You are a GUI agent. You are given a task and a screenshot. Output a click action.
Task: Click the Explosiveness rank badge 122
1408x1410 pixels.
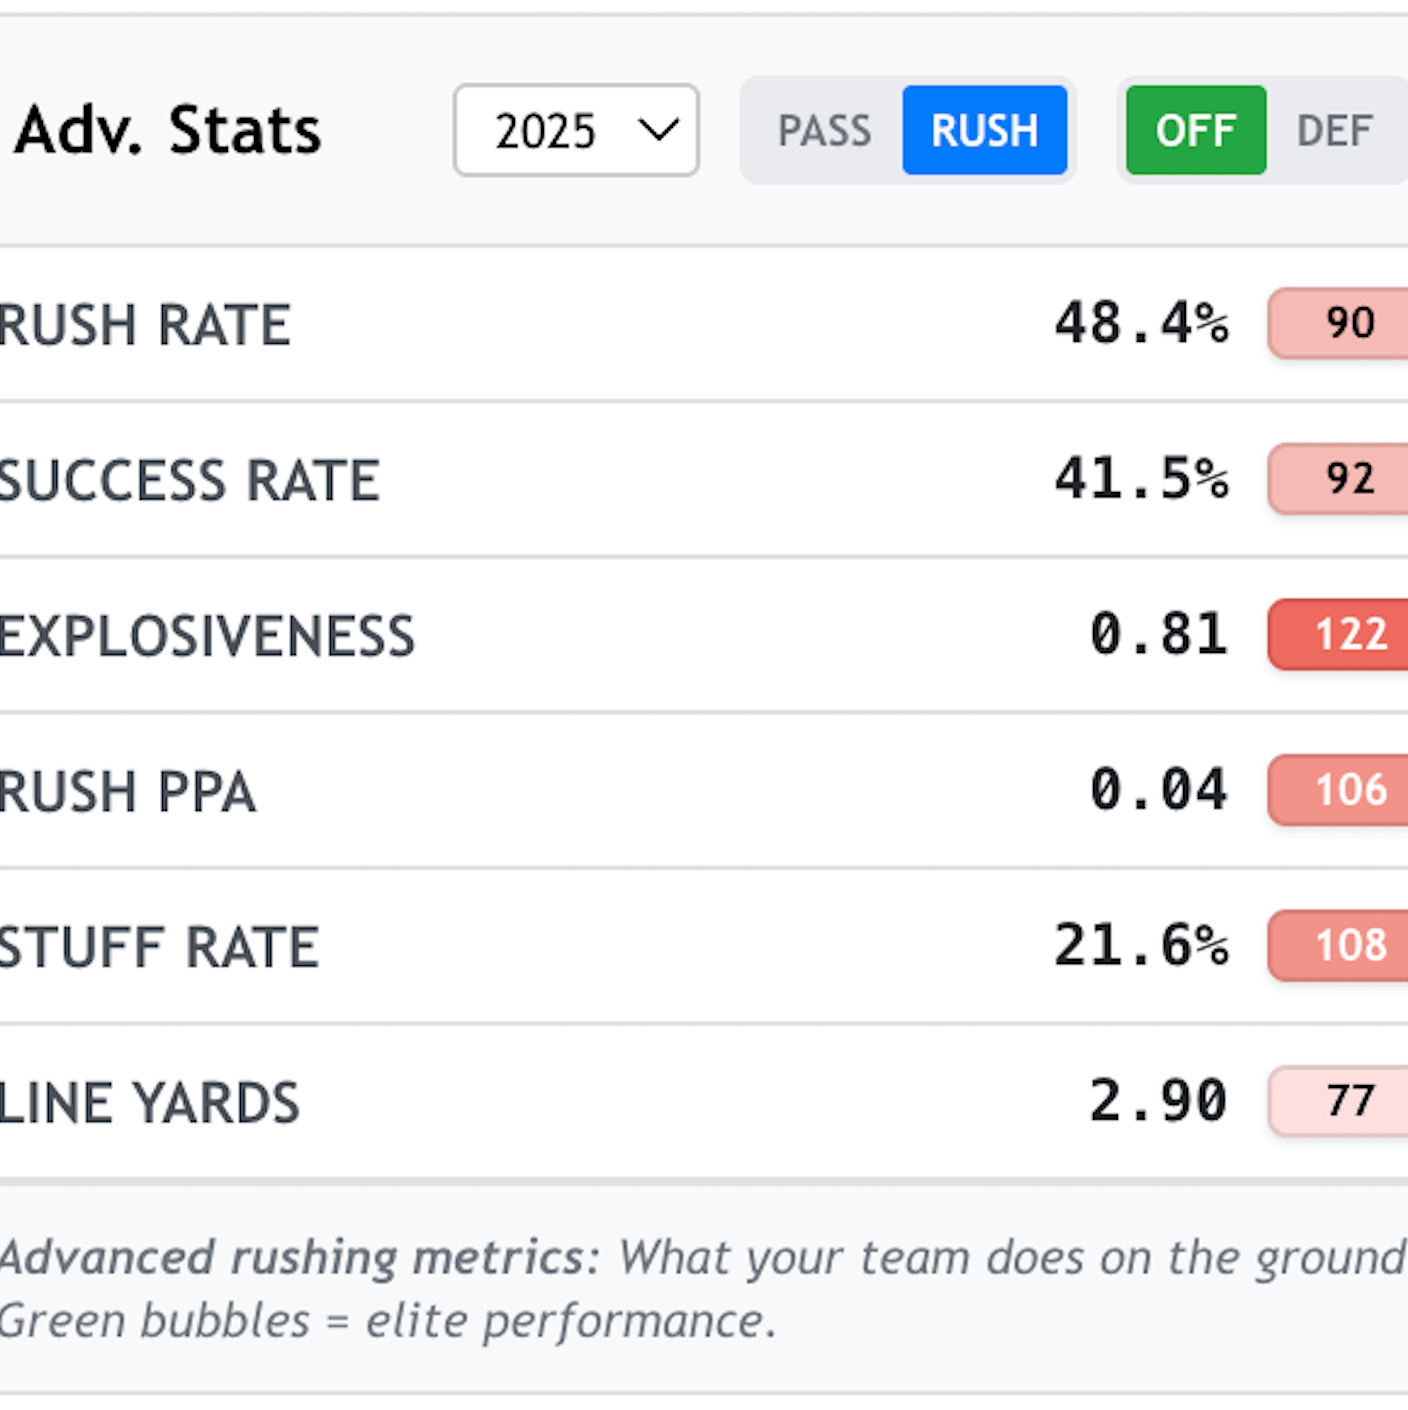click(1348, 634)
